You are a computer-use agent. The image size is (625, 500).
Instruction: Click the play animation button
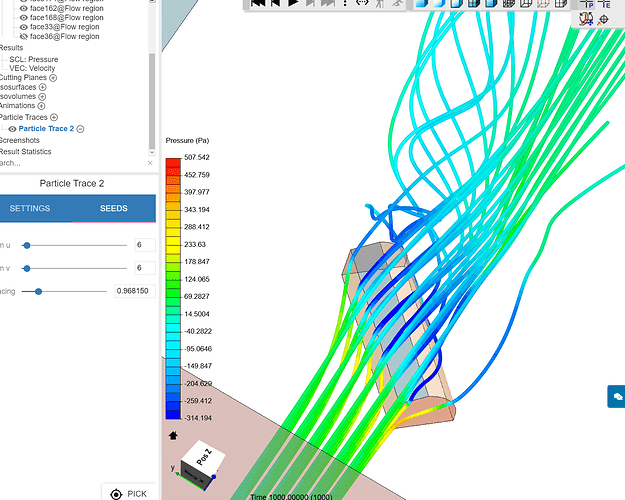(294, 4)
